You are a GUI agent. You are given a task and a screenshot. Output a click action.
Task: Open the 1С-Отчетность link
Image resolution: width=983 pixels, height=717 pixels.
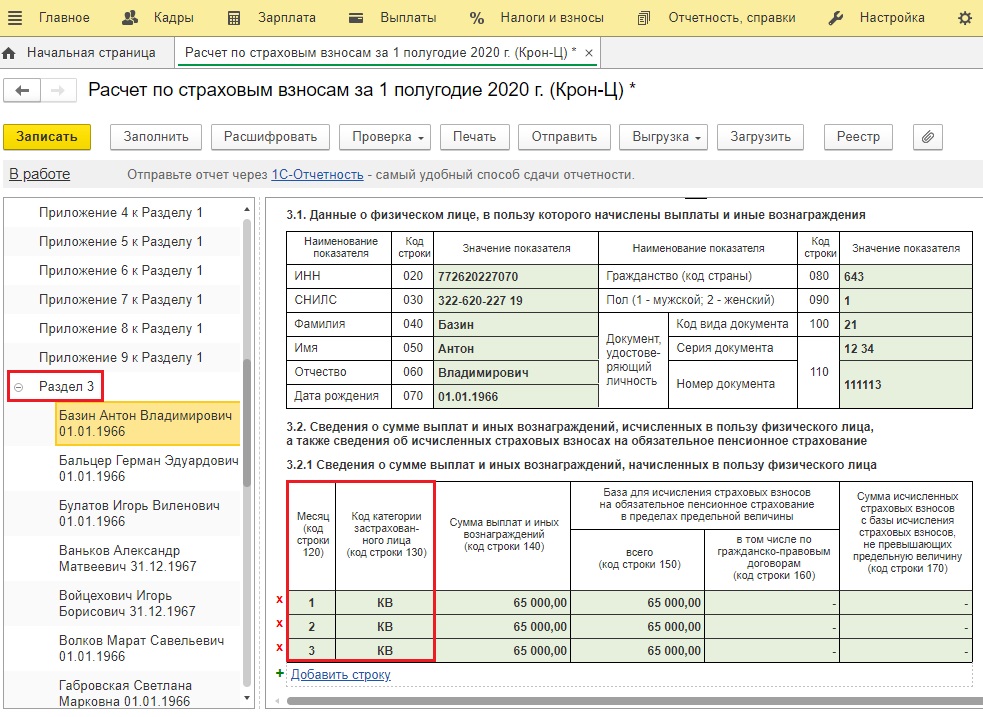[x=317, y=175]
